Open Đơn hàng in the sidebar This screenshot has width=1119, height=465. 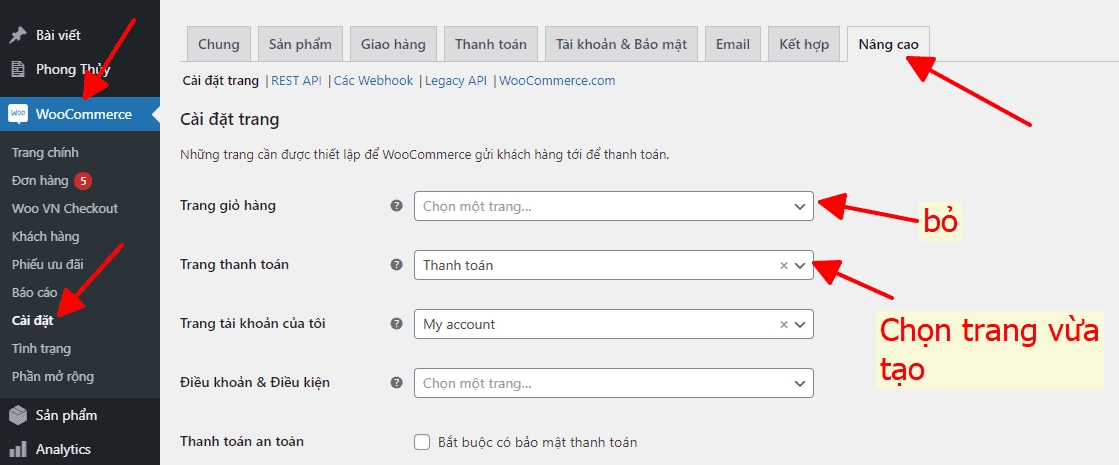click(x=40, y=180)
